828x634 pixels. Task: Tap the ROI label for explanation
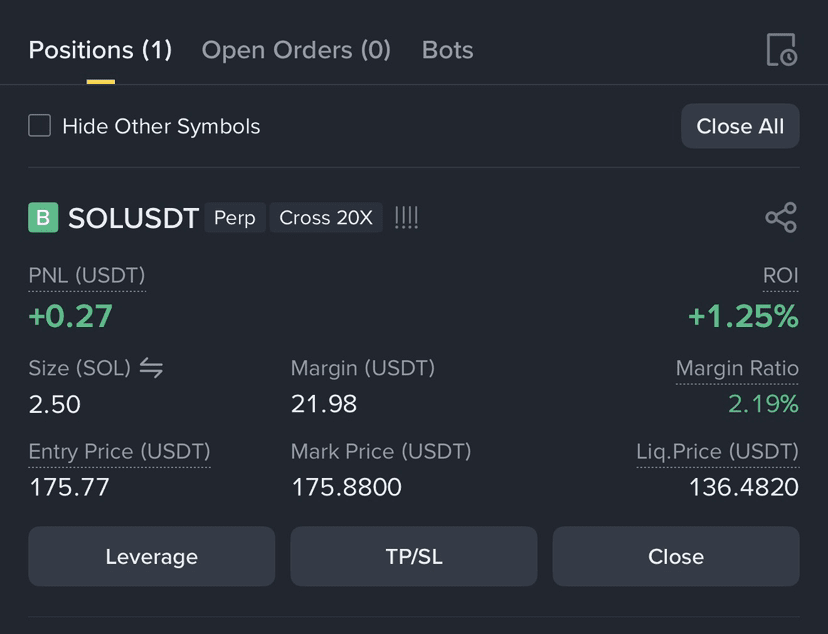click(x=780, y=276)
